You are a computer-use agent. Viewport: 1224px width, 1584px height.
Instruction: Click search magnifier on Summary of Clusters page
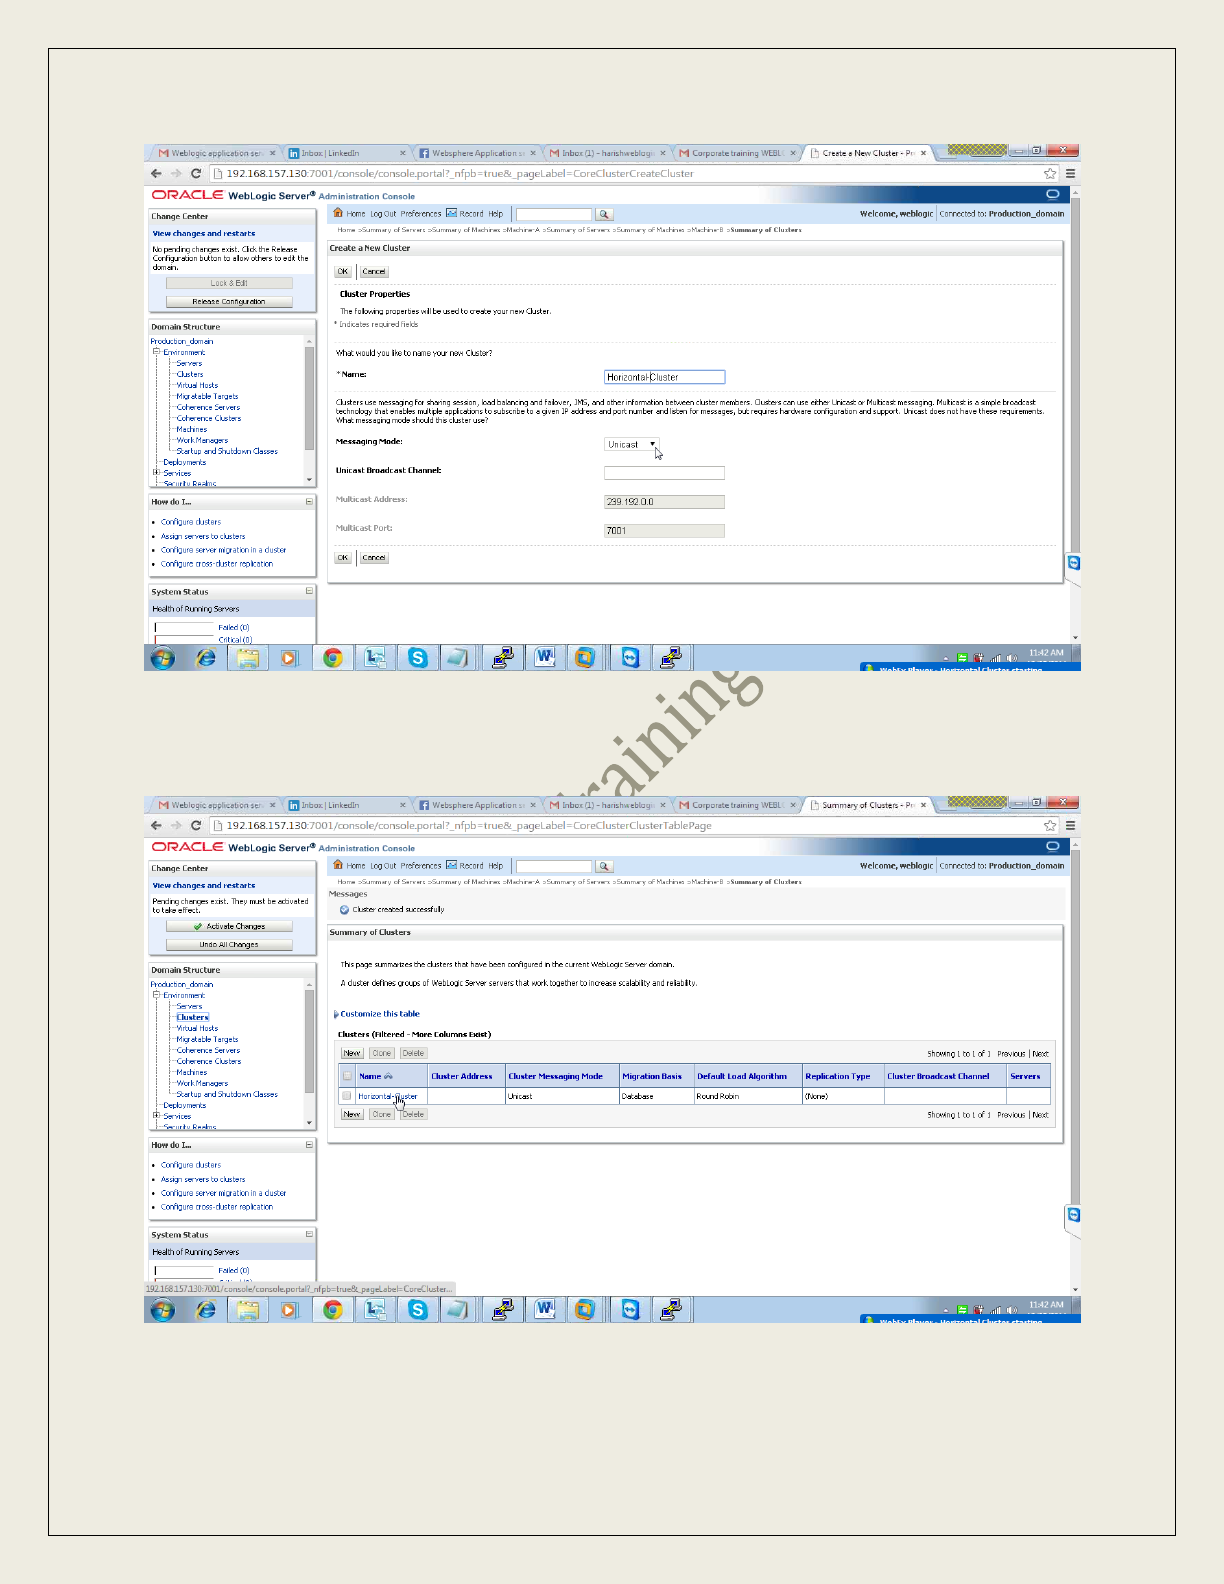click(603, 866)
